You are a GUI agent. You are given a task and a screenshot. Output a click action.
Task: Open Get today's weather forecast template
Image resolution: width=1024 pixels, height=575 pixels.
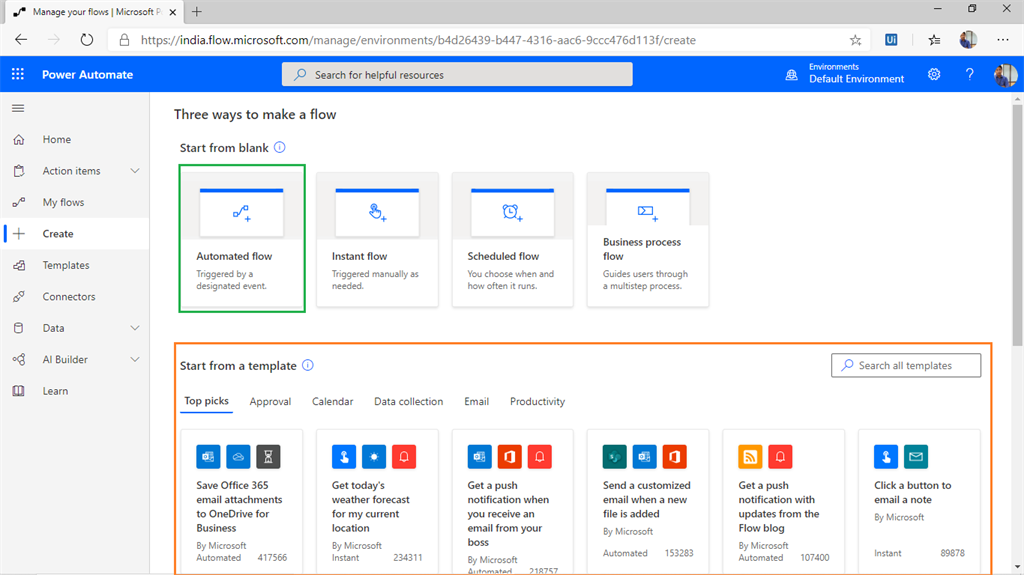pyautogui.click(x=377, y=501)
